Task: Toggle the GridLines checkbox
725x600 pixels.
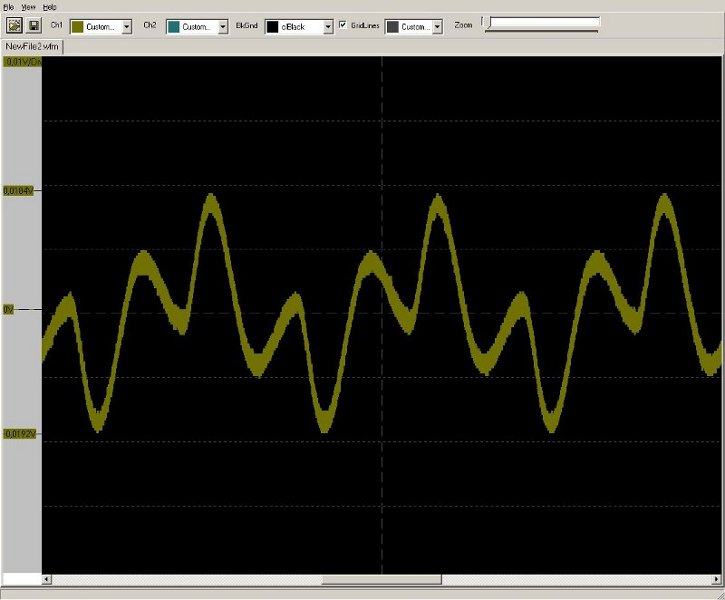Action: pos(343,25)
